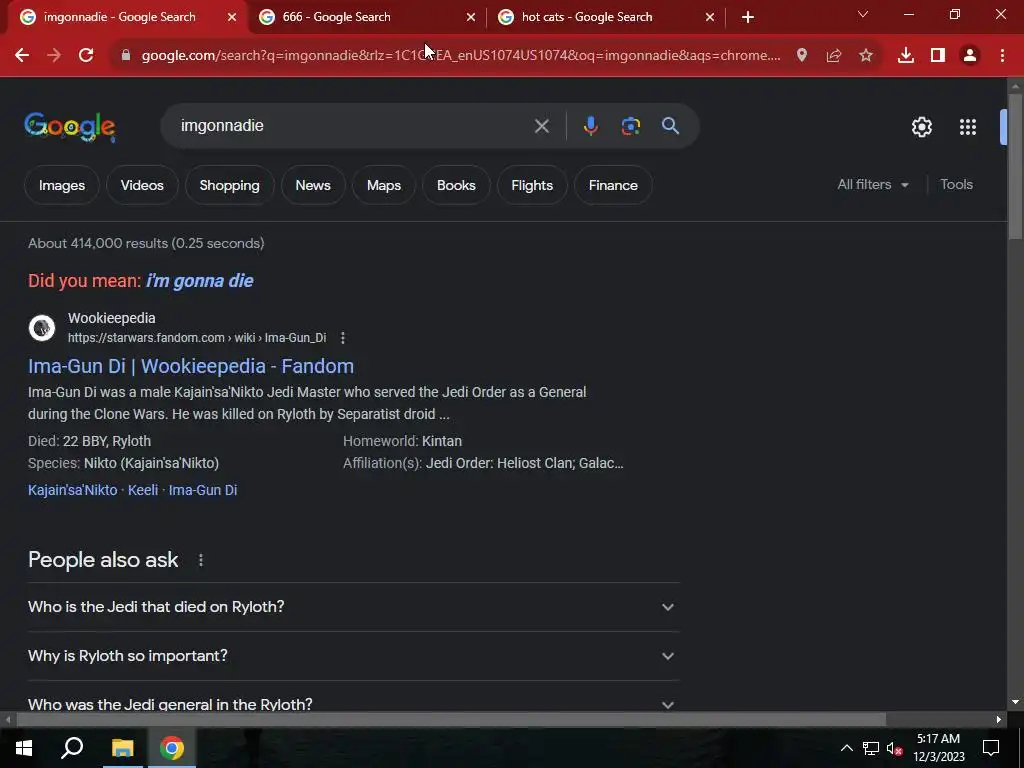
Task: Open Wookieepedia result favicon
Action: (42, 328)
